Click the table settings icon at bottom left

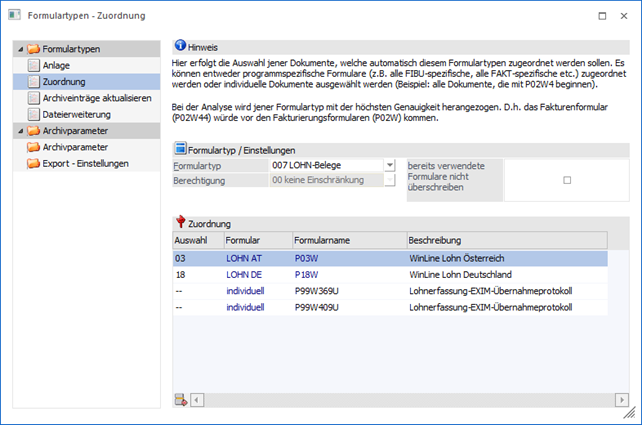click(181, 400)
